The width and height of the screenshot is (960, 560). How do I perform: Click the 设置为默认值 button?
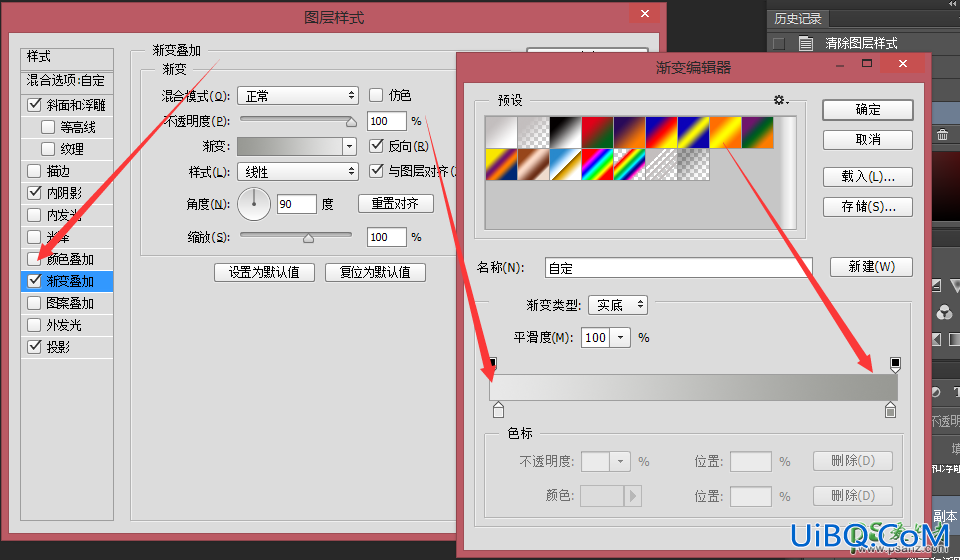(x=264, y=272)
